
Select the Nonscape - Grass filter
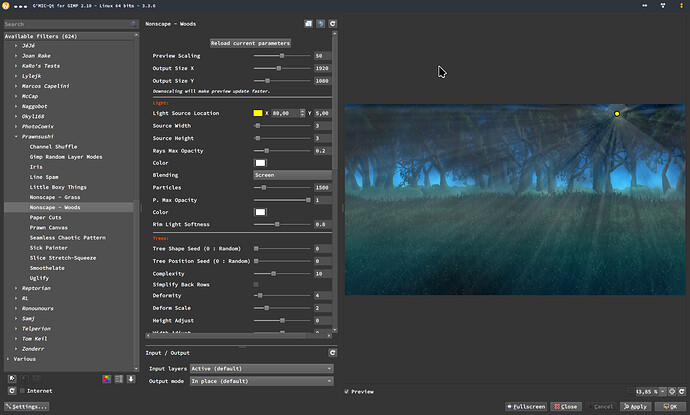click(55, 197)
